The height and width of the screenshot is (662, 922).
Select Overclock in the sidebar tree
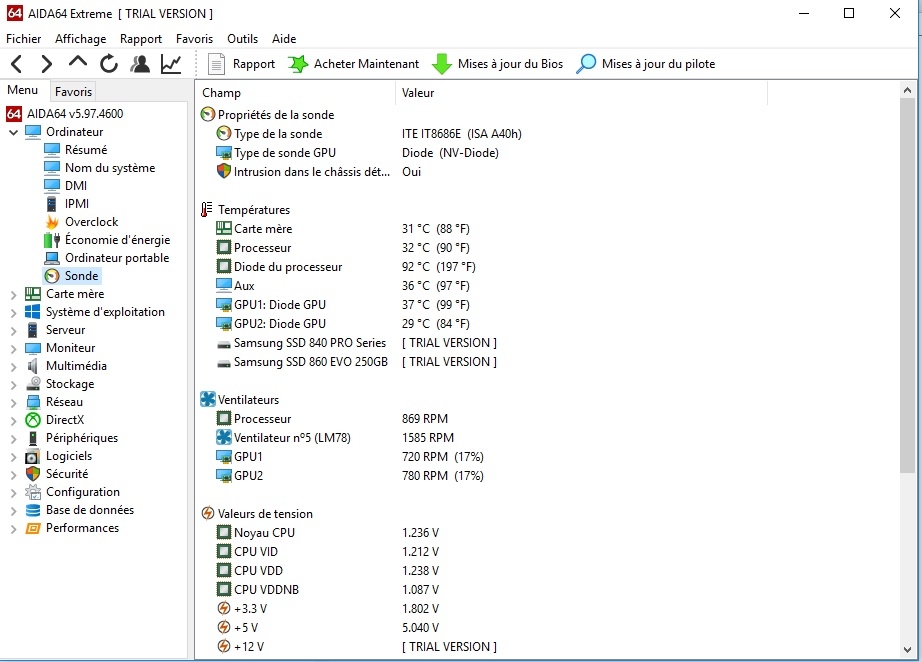(x=91, y=222)
